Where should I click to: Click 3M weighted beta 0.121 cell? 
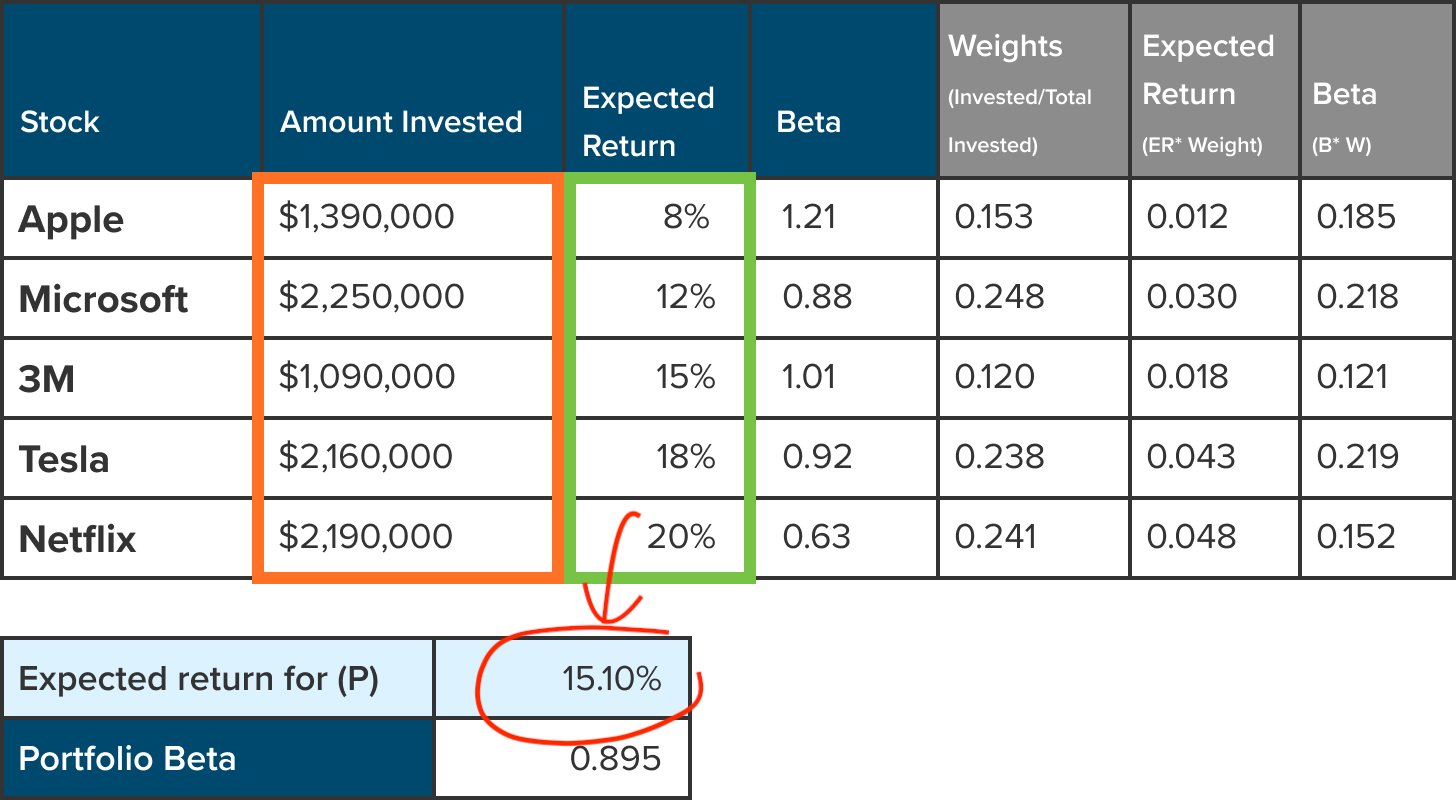pos(1376,377)
